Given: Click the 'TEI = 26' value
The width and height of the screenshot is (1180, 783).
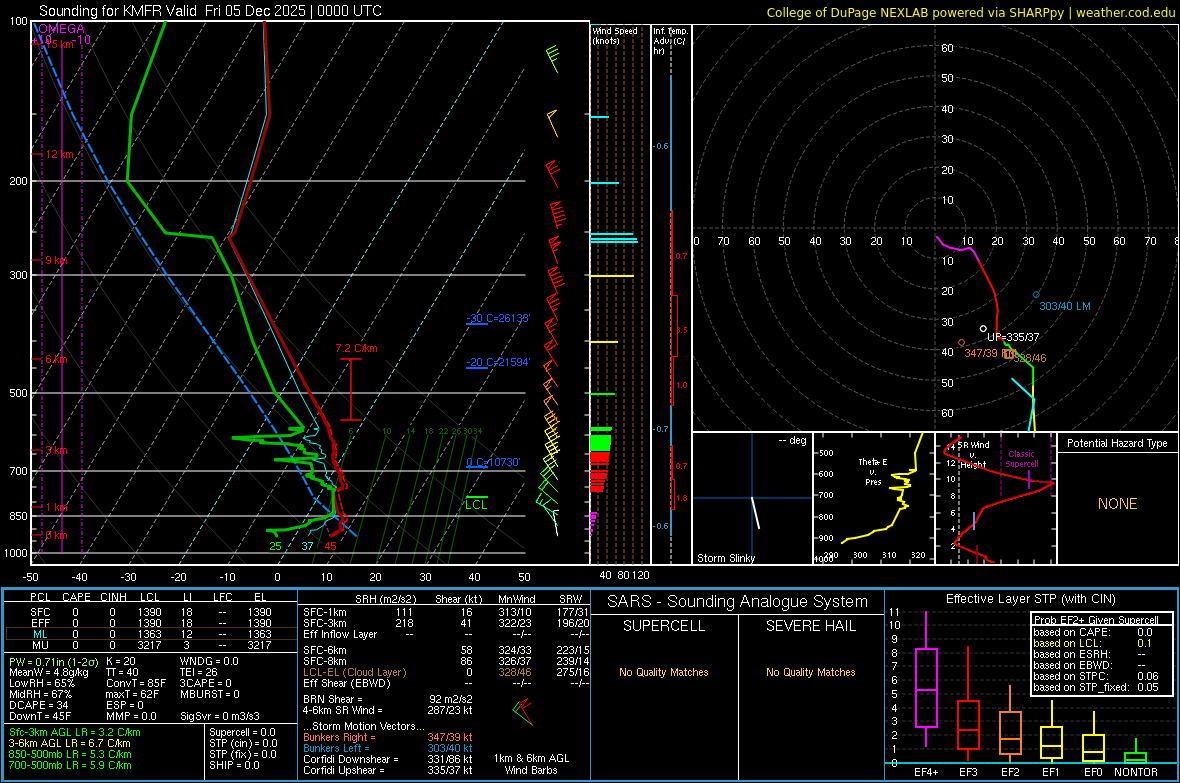Looking at the screenshot, I should [199, 672].
